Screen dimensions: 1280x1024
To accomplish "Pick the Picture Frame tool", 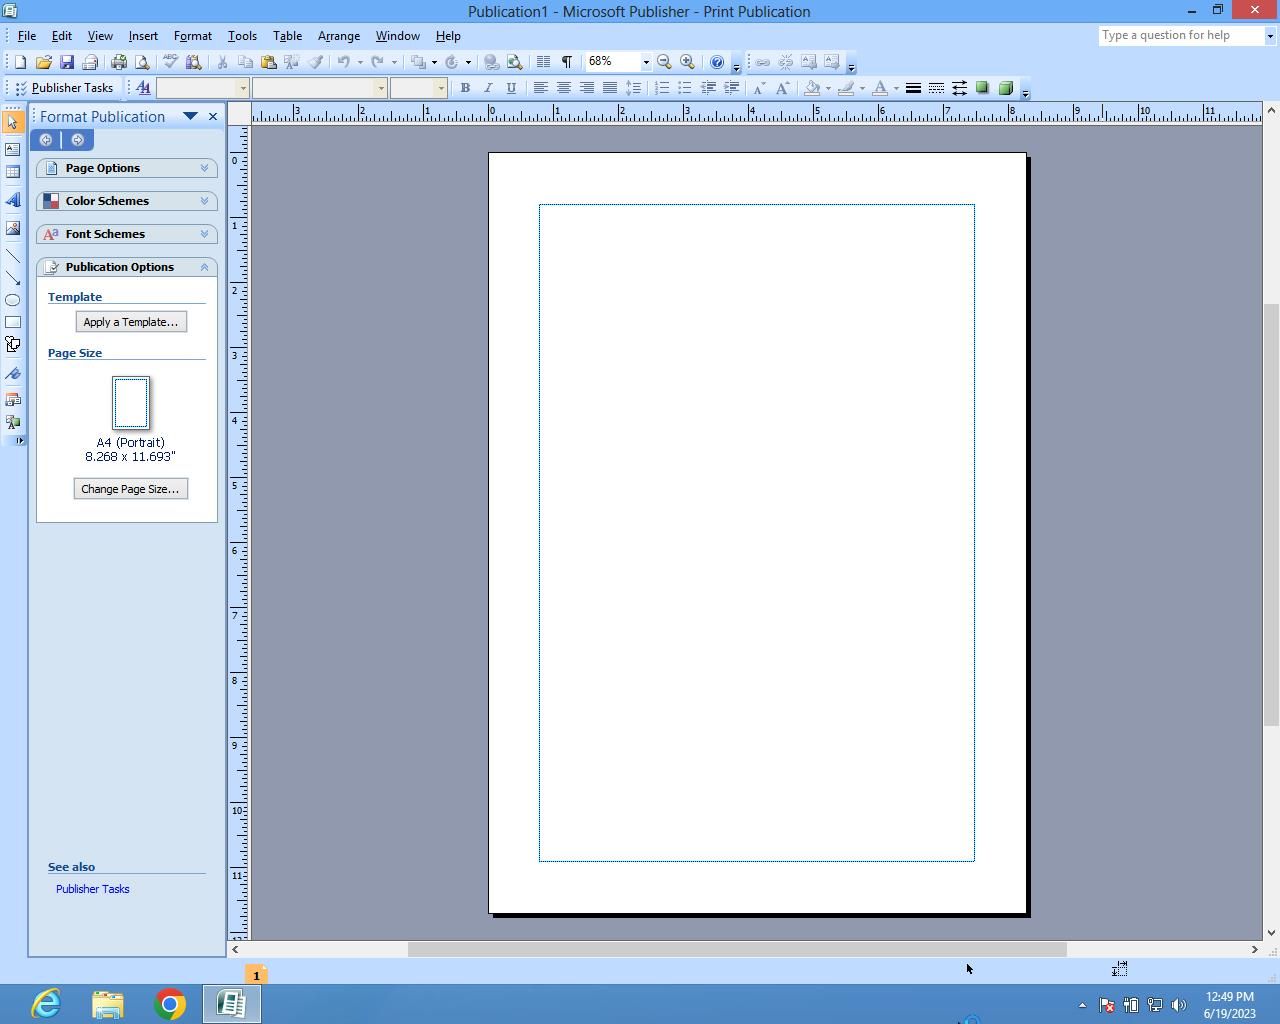I will [13, 228].
